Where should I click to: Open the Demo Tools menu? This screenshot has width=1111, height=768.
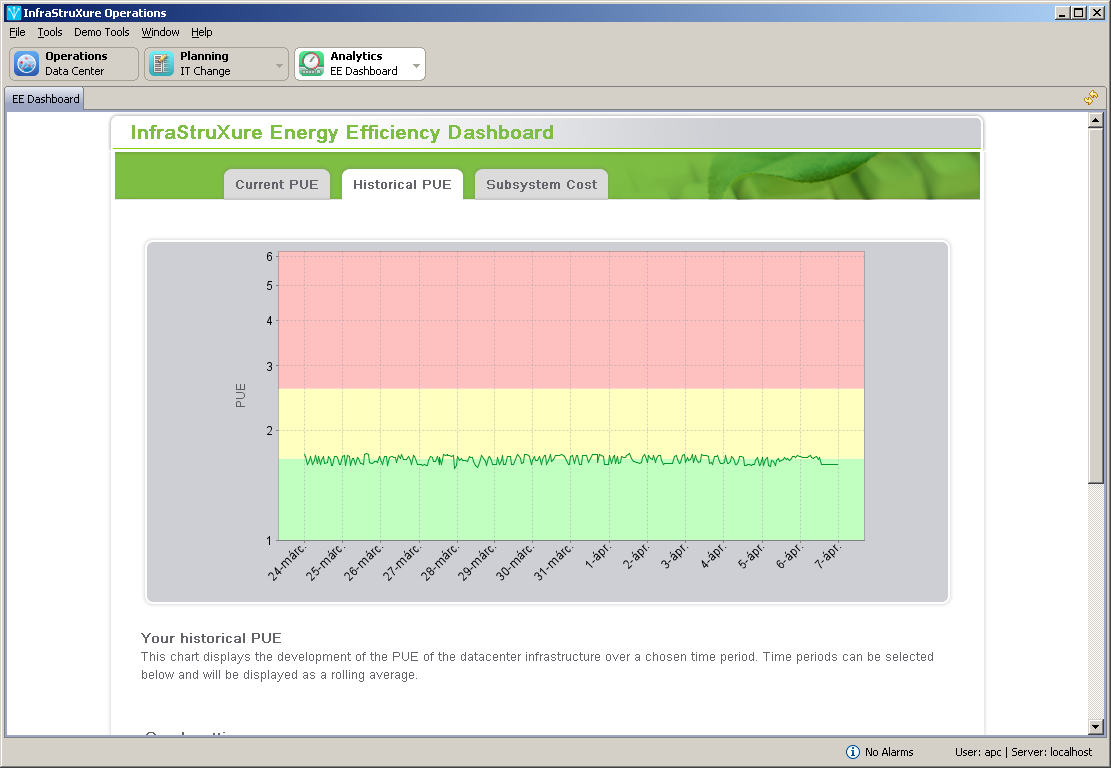coord(101,32)
